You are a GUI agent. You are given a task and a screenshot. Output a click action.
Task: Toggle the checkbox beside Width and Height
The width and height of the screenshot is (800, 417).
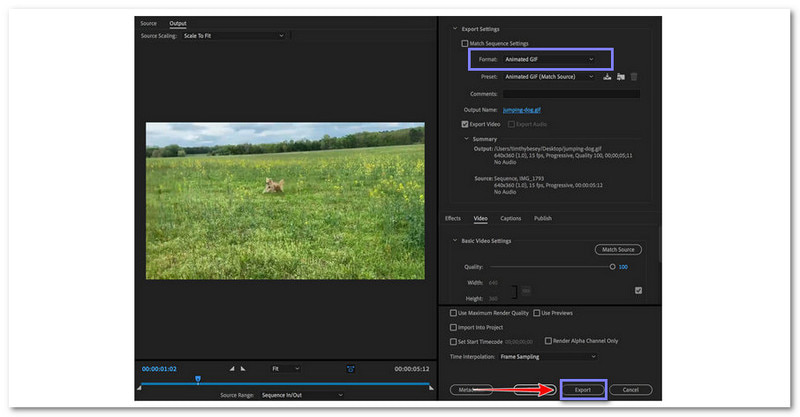tap(638, 290)
